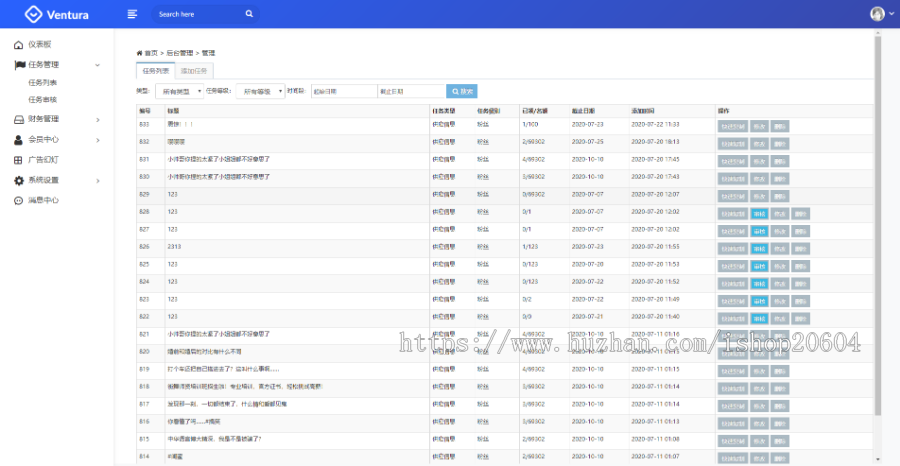Click the Ventura logo icon
The height and width of the screenshot is (466, 900).
point(34,14)
